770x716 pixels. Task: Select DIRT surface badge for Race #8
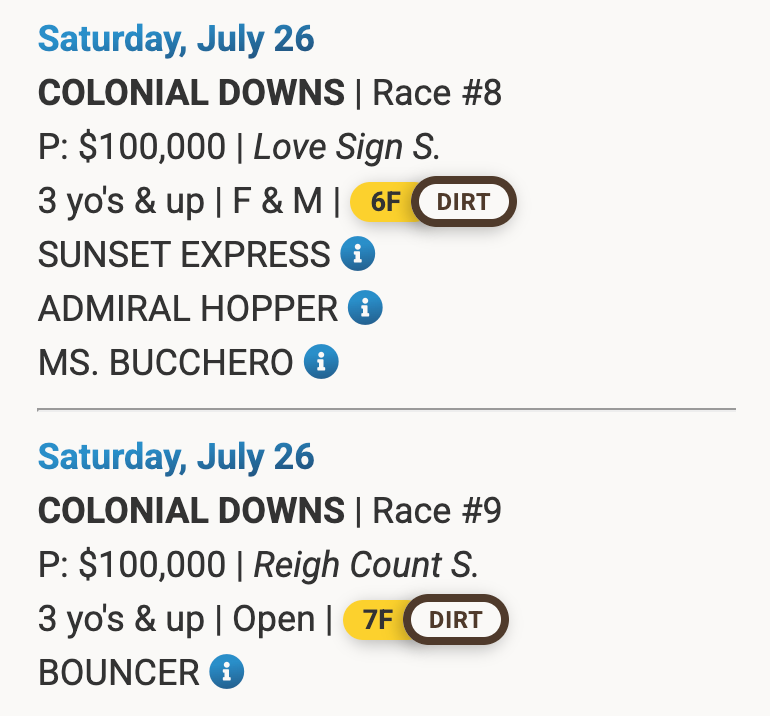pos(463,202)
